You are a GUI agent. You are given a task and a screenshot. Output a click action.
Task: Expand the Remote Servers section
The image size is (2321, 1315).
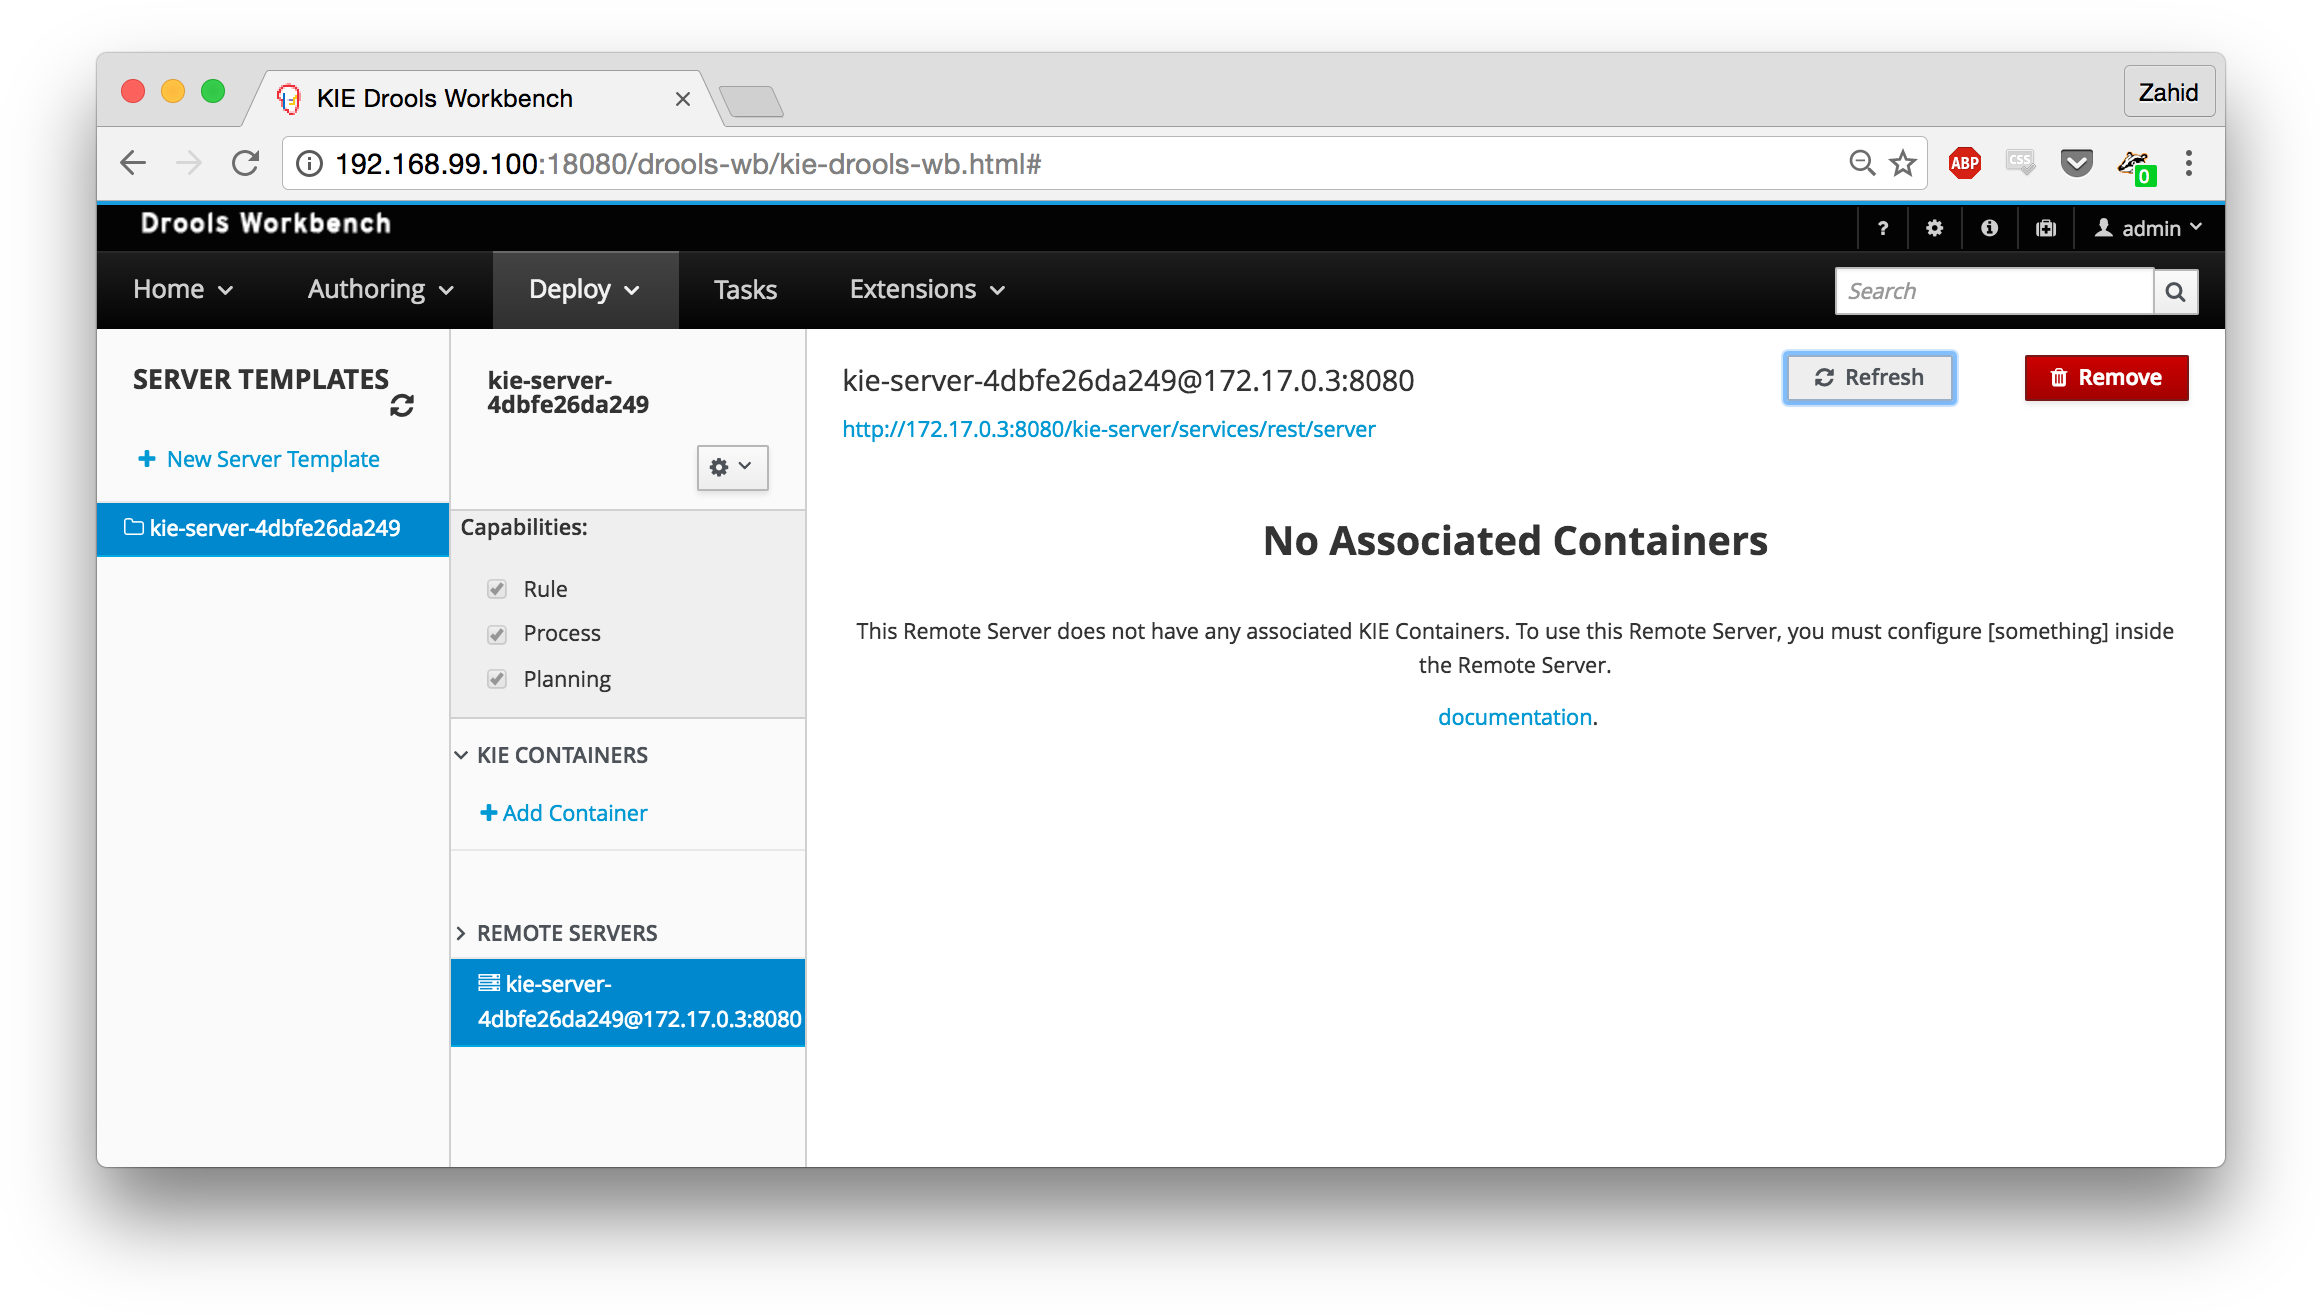pos(461,933)
